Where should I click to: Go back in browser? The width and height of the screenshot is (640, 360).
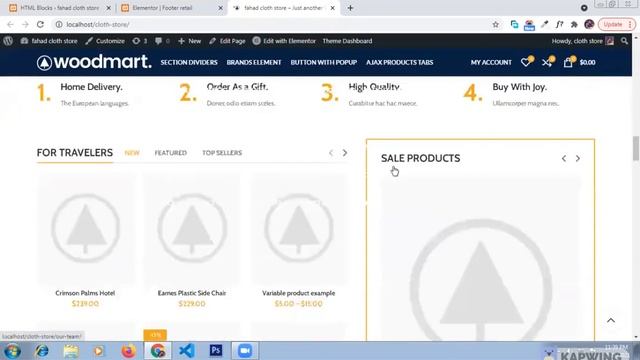tap(11, 24)
